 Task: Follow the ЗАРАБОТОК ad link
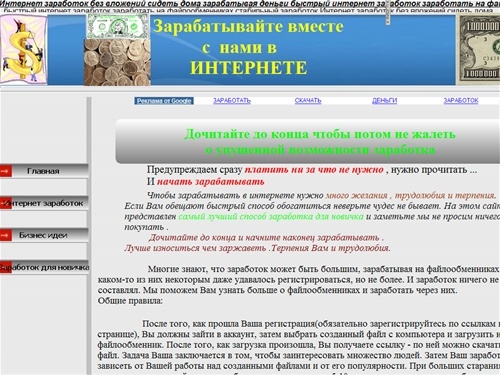coord(461,101)
